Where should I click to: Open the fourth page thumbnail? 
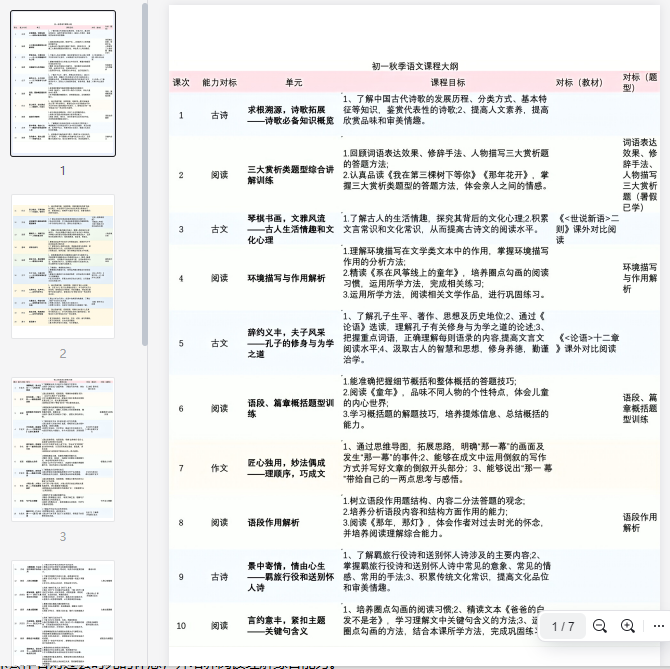point(63,613)
